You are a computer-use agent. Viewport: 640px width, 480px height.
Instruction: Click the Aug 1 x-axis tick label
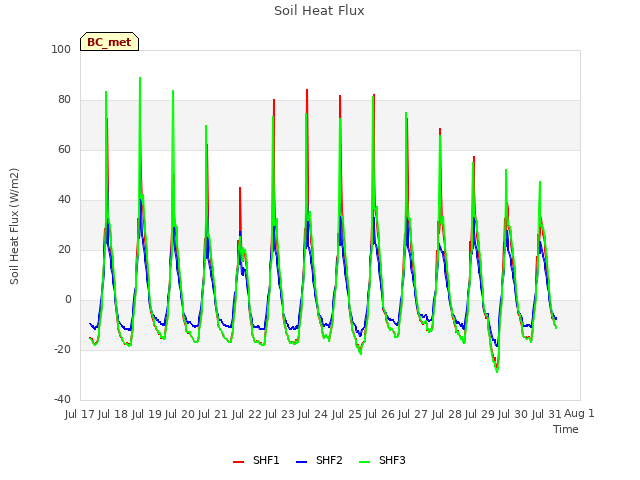[x=579, y=414]
